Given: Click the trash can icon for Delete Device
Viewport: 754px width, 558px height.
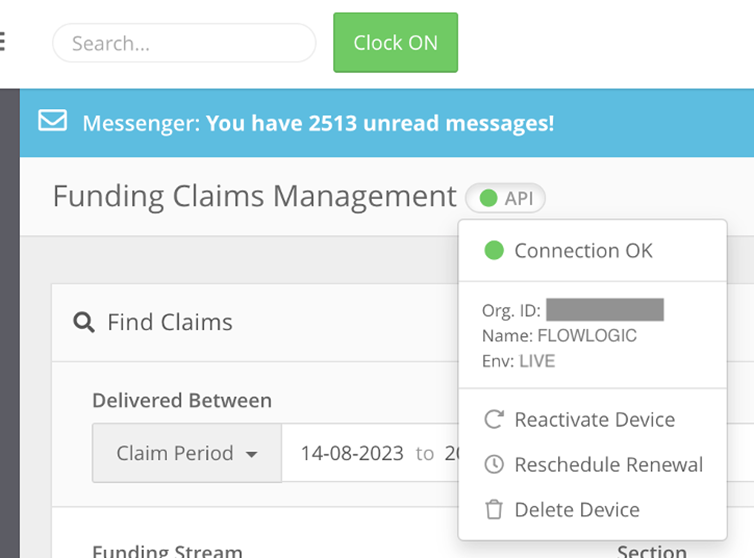Looking at the screenshot, I should coord(493,510).
